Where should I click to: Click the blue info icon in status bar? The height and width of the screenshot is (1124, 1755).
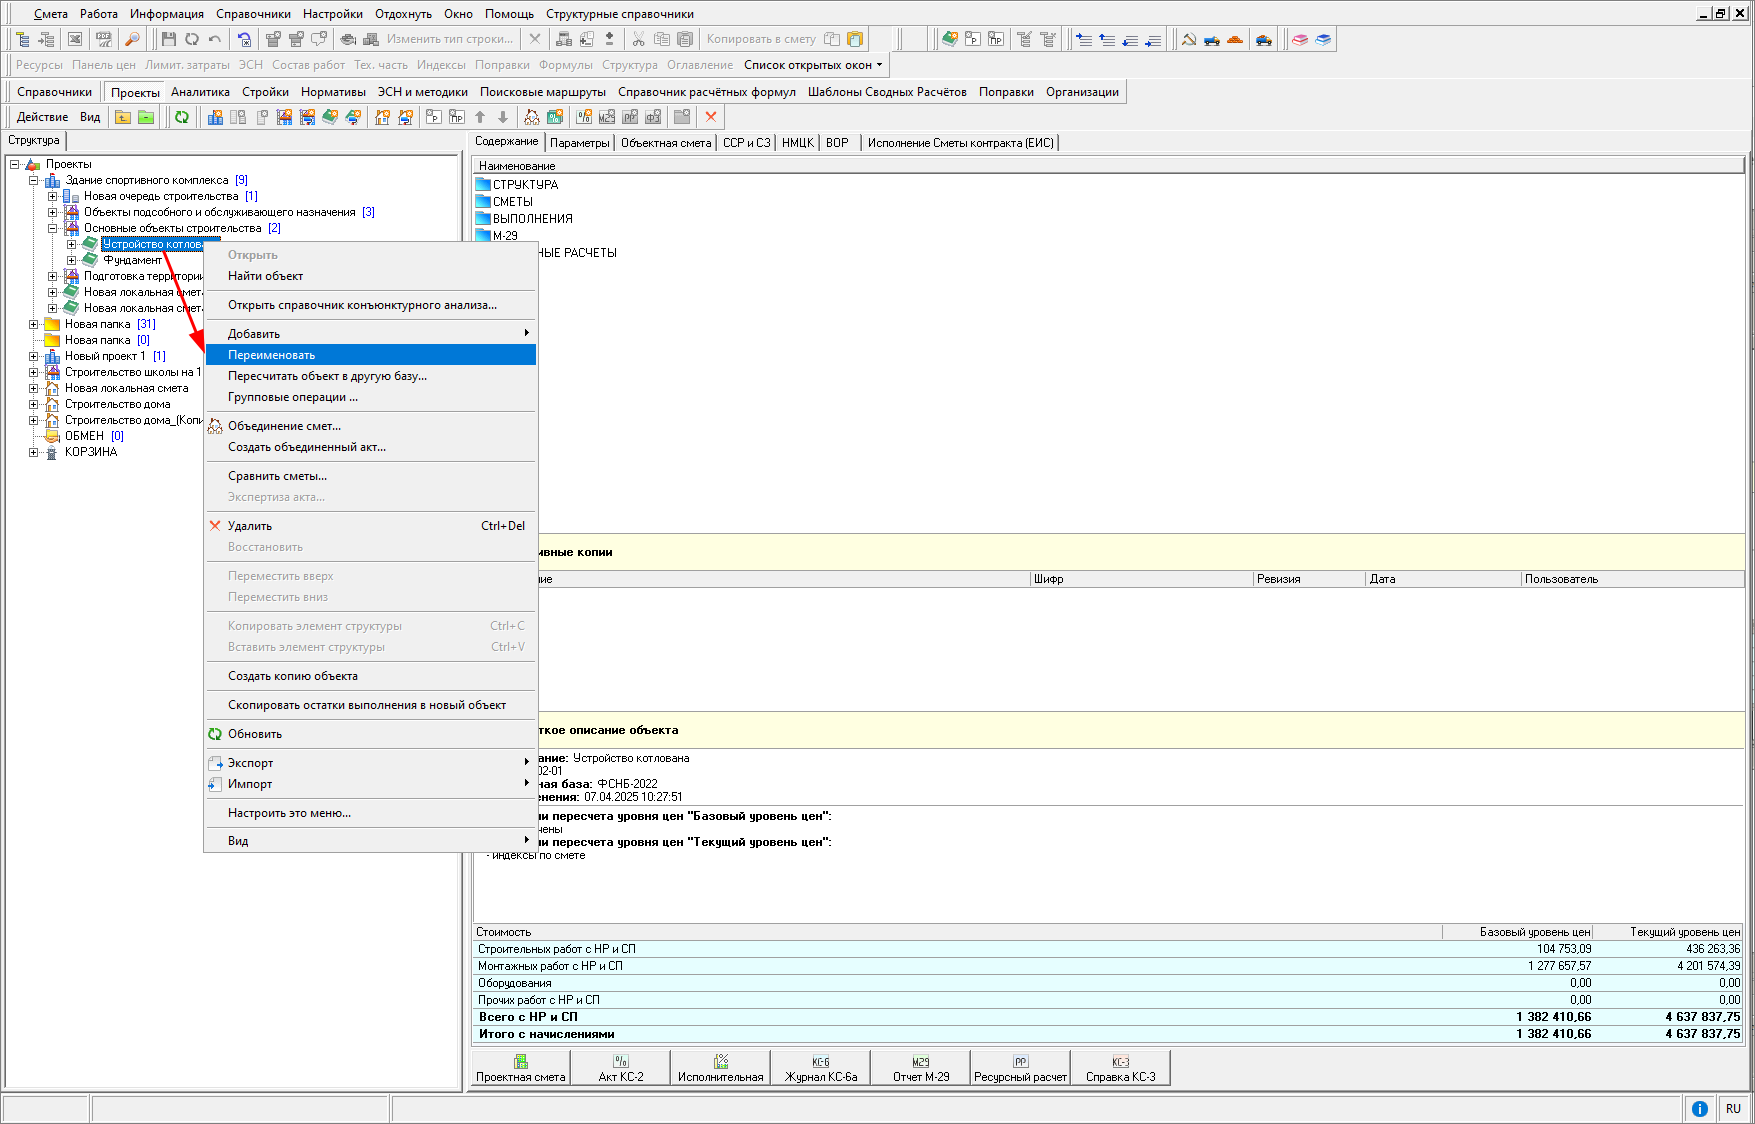coord(1699,1108)
